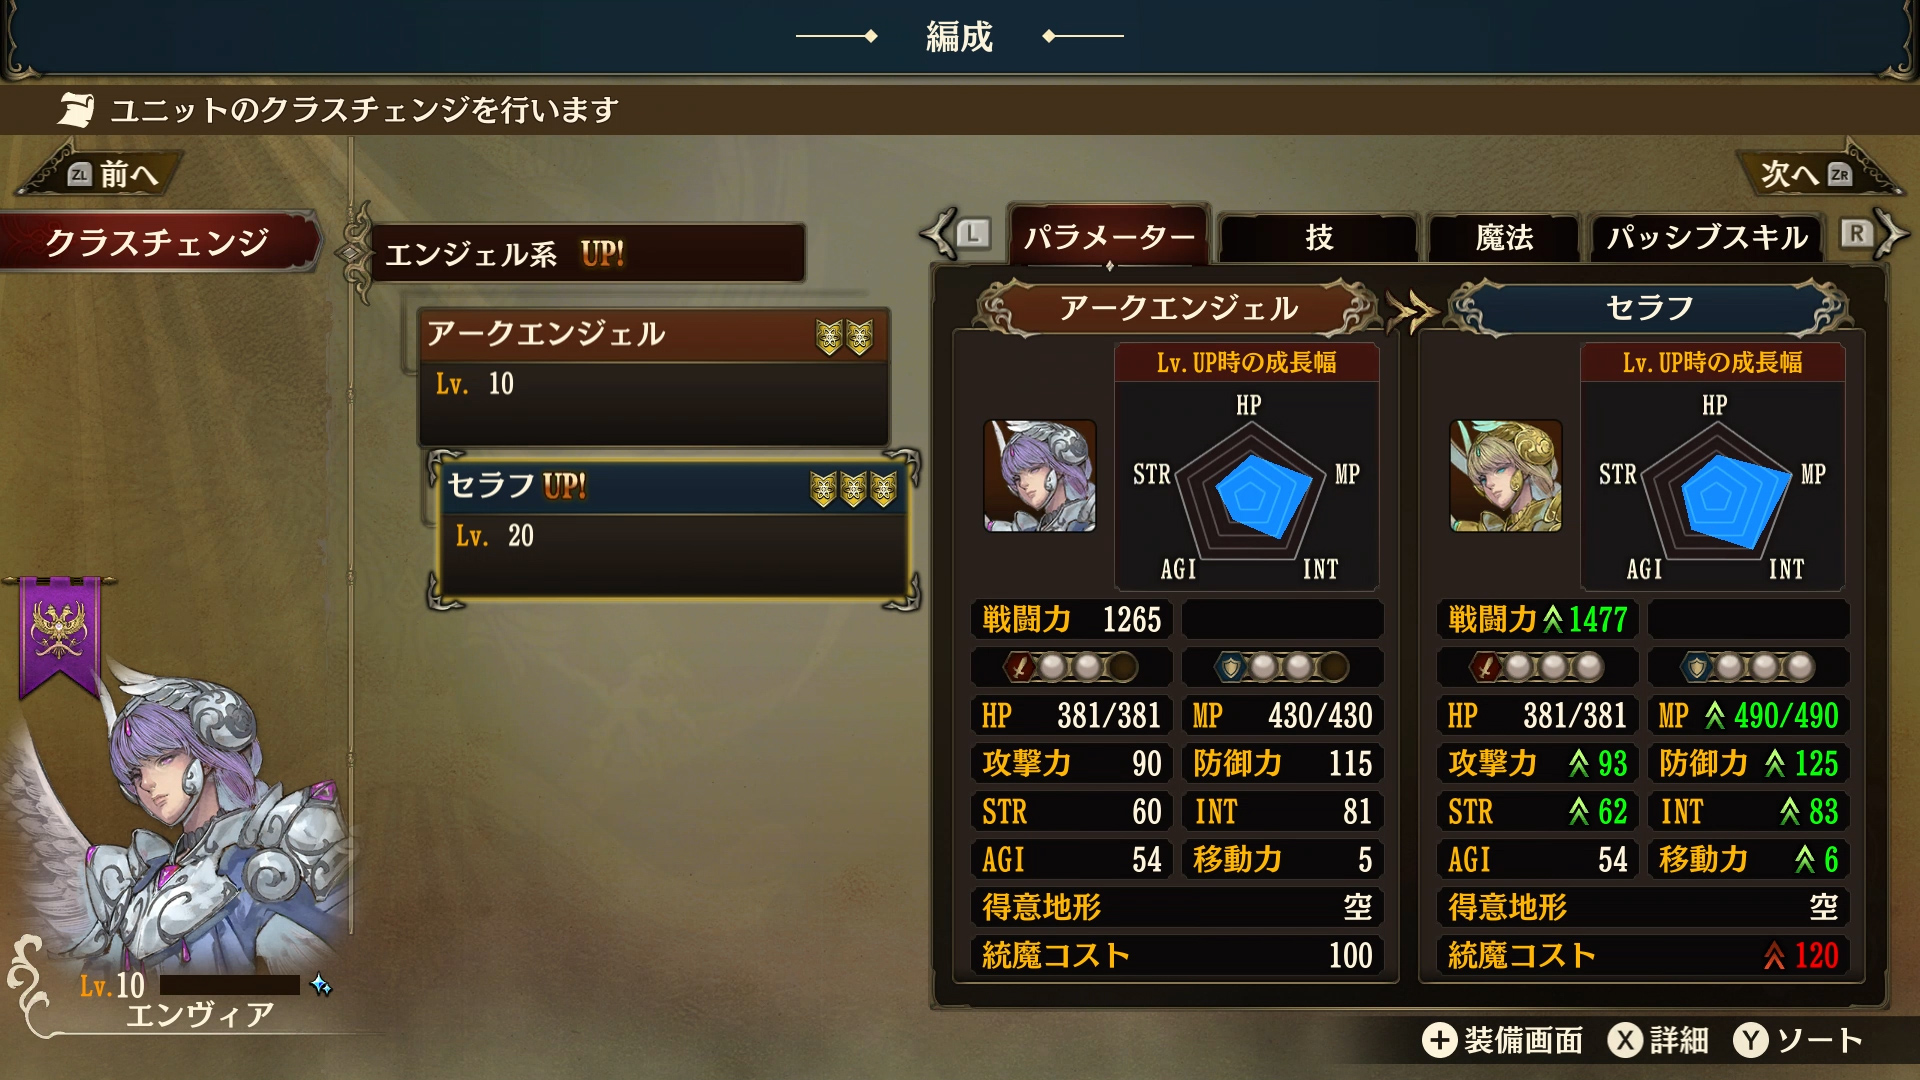Click the three crest rank icons on セラフ
Viewport: 1920px width, 1080px height.
click(853, 489)
